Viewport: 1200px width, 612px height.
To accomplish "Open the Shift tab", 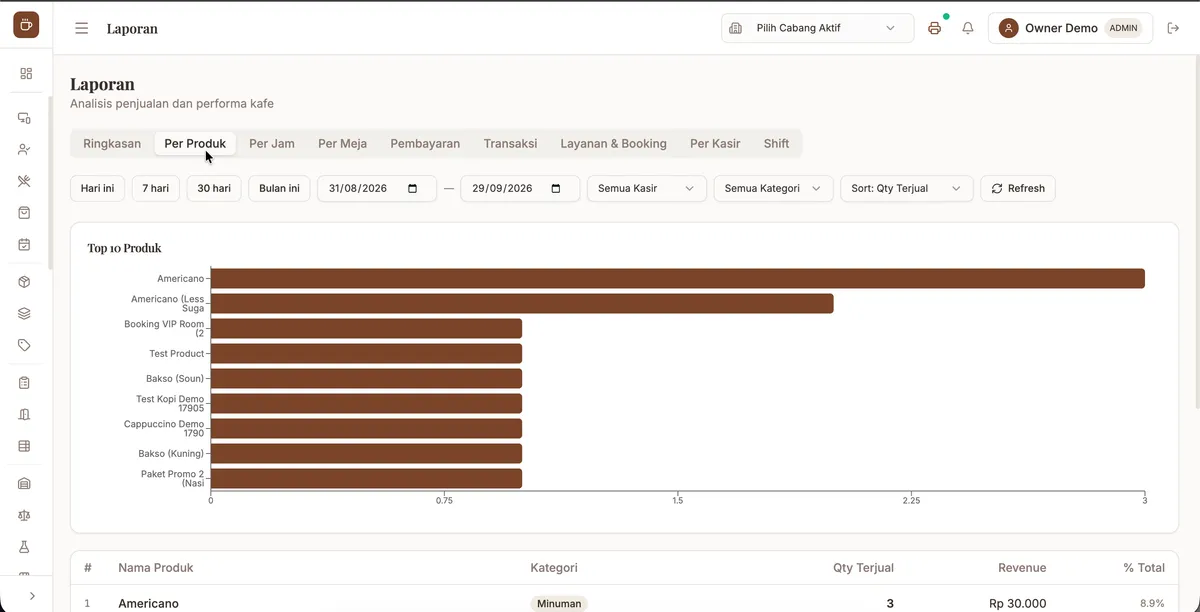I will point(777,143).
